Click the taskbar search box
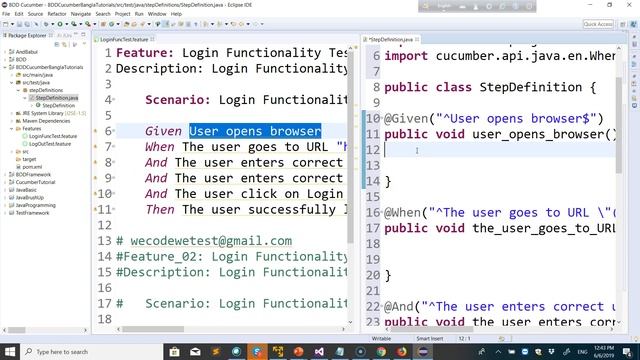Screen dimensions: 640x360 pos(91,351)
